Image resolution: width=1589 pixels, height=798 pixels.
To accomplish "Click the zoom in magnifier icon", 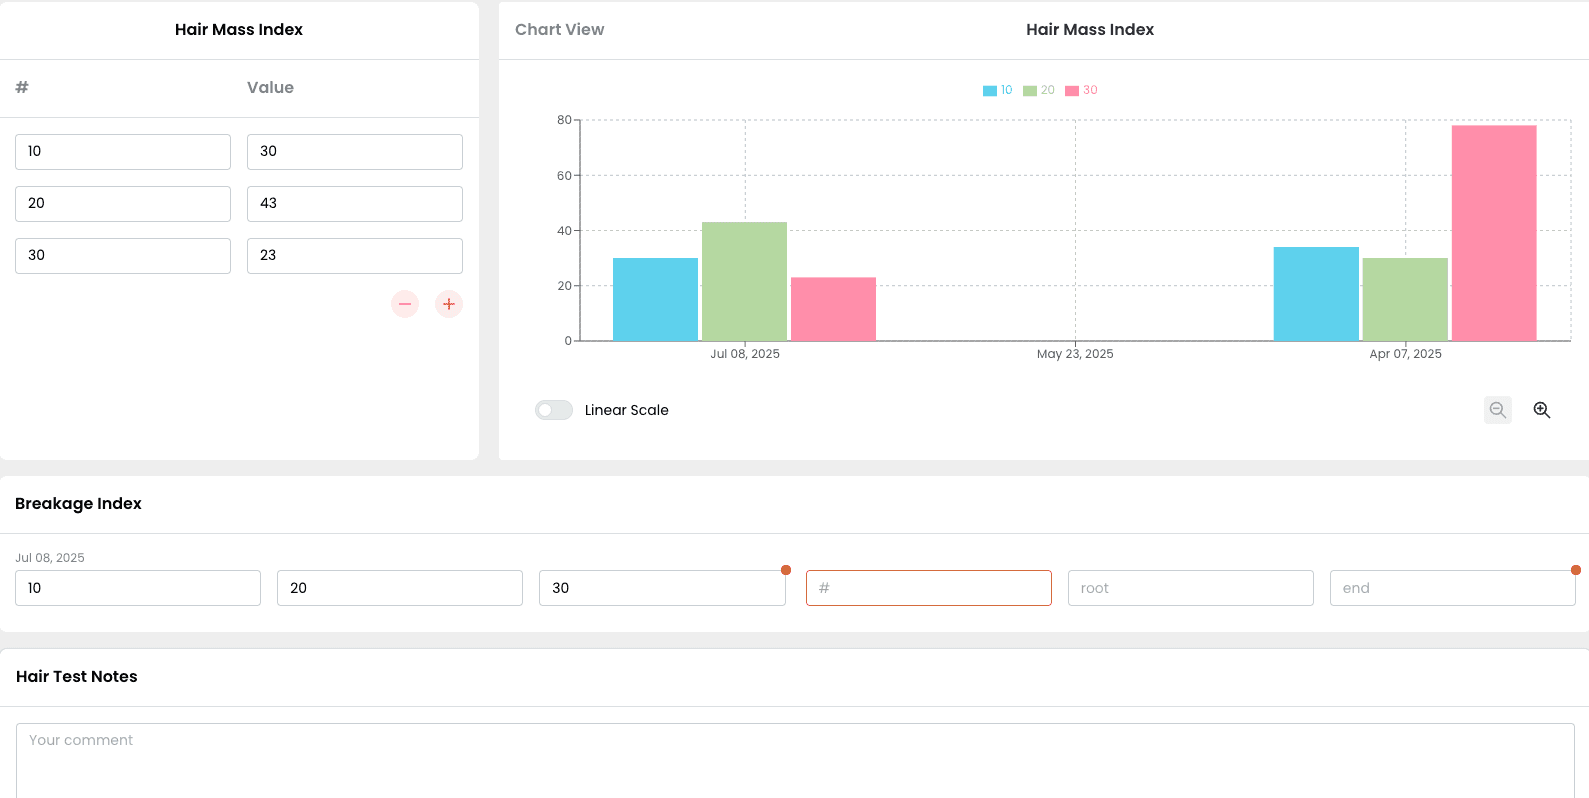I will click(1541, 410).
